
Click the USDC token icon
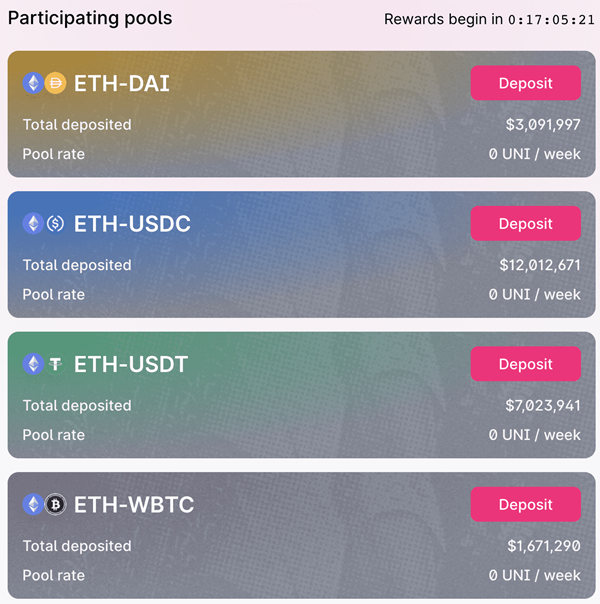click(x=55, y=223)
